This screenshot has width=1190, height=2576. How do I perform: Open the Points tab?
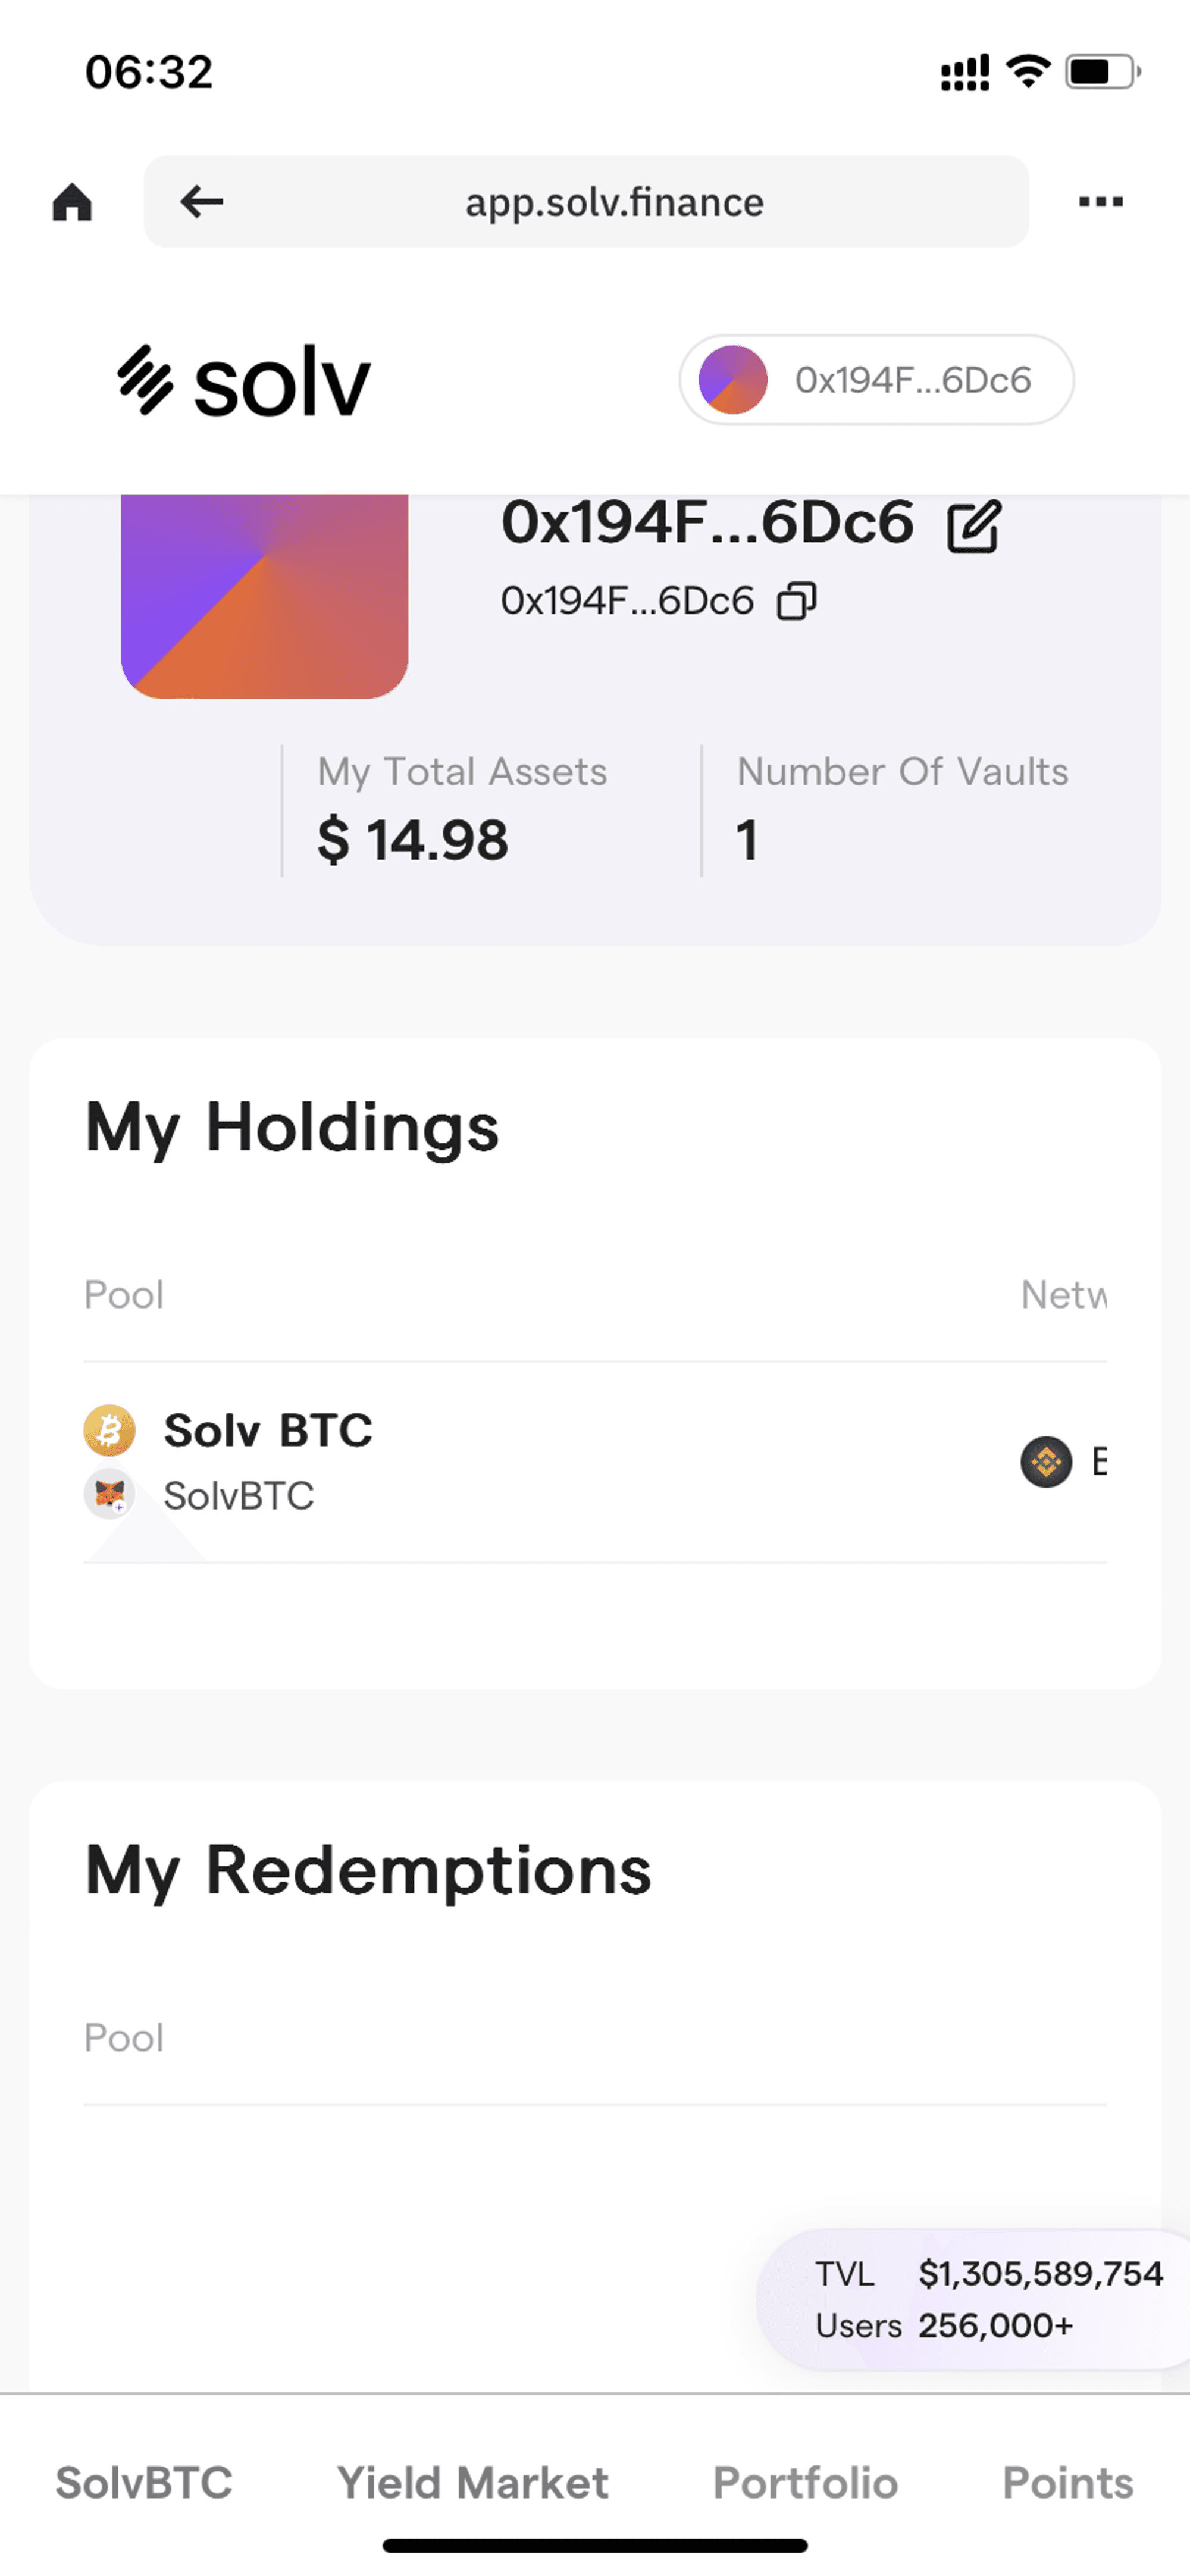coord(1068,2483)
